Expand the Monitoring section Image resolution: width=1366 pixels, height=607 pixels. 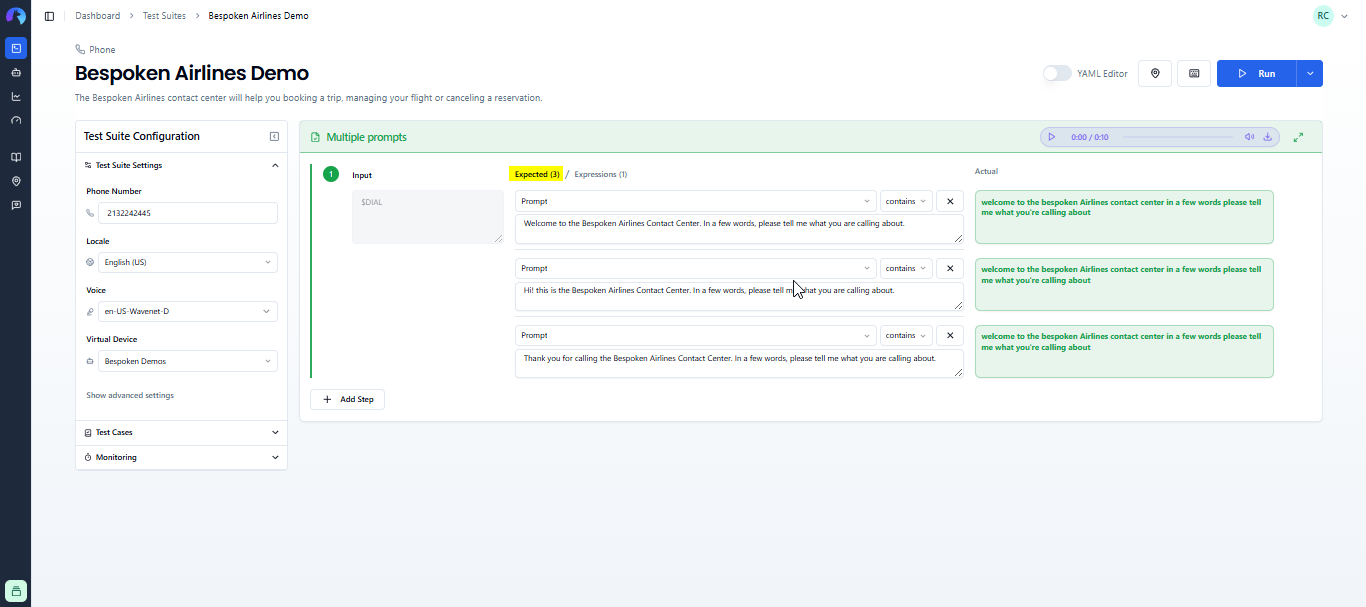point(181,457)
